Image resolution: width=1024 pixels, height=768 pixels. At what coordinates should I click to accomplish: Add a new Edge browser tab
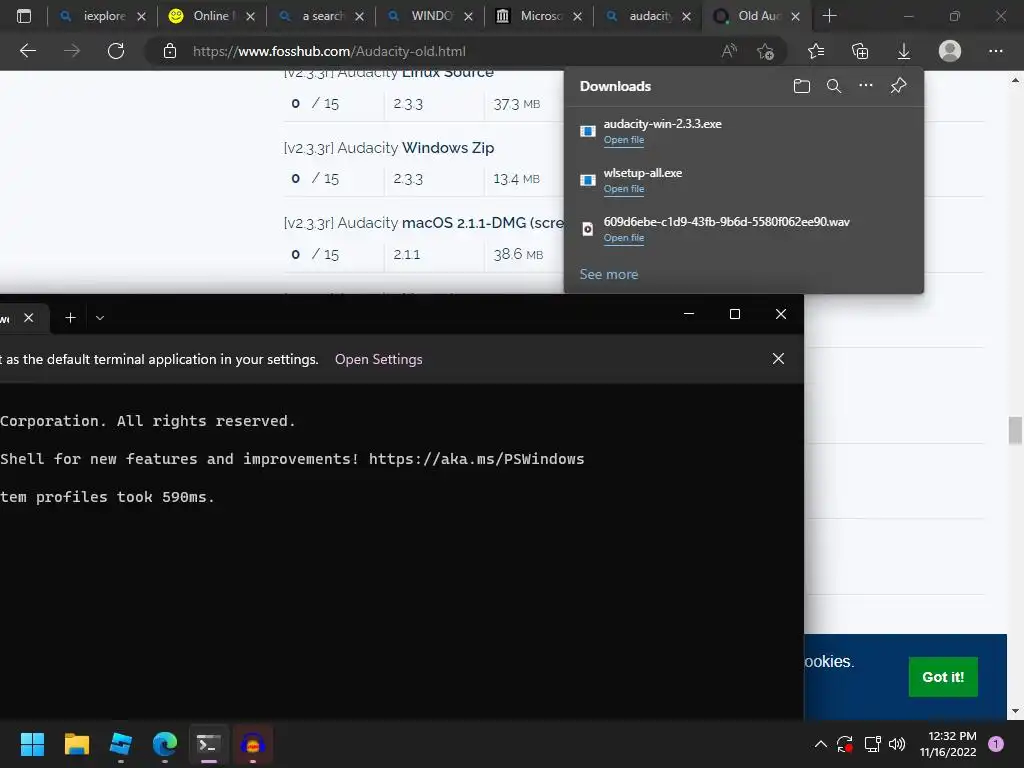click(x=829, y=16)
